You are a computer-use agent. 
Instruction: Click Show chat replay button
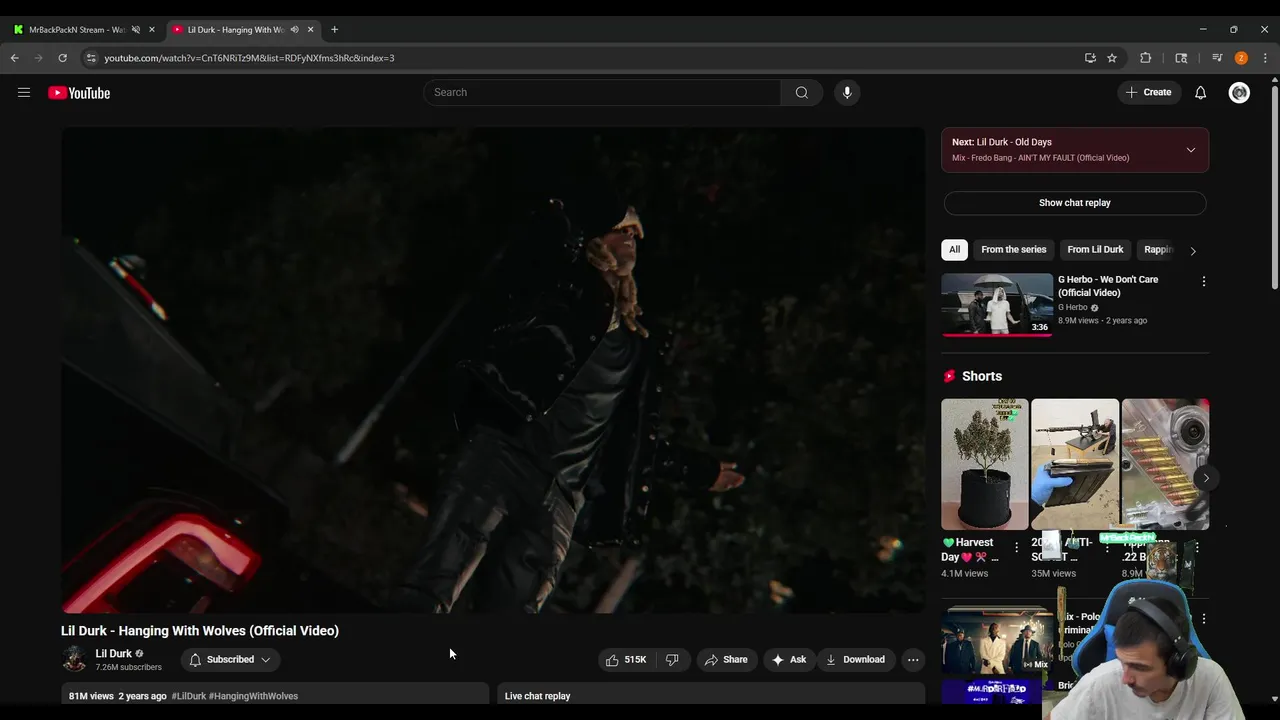[1074, 203]
